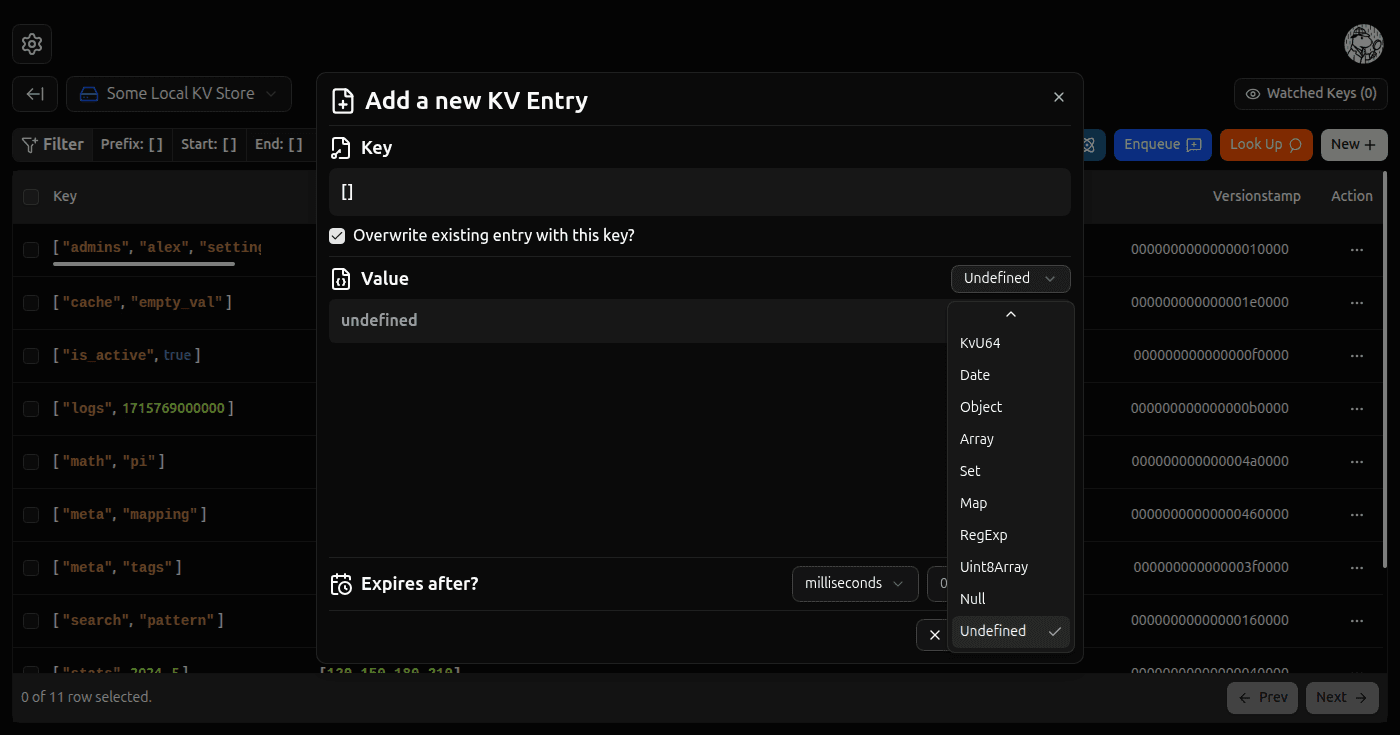The height and width of the screenshot is (735, 1400).
Task: Select the admins alex row checkbox
Action: [x=31, y=249]
